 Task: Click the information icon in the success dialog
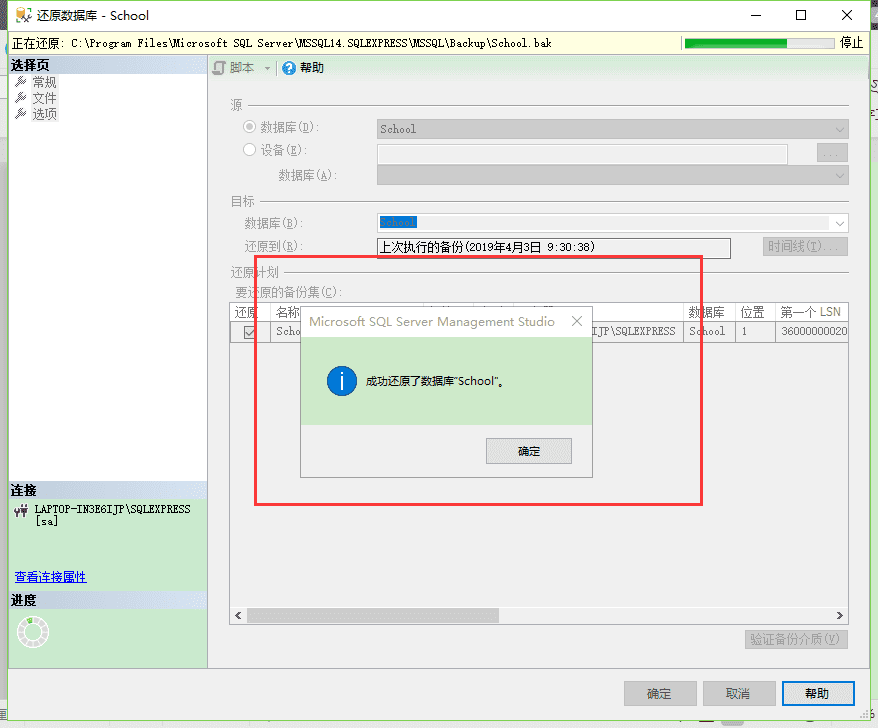click(341, 381)
